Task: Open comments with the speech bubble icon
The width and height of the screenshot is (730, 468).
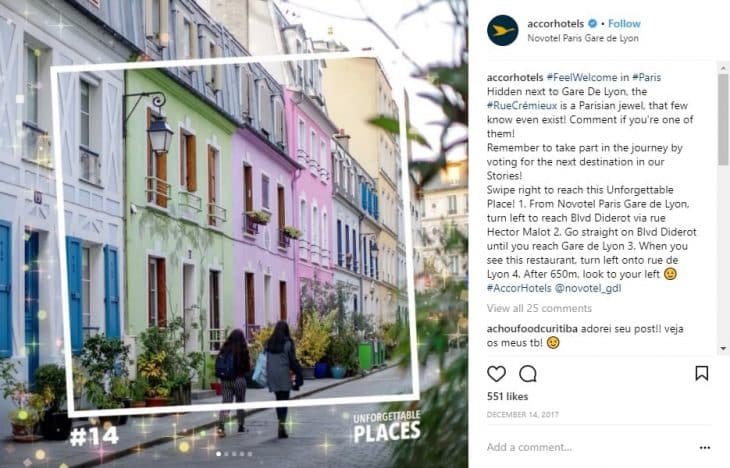Action: pos(528,373)
